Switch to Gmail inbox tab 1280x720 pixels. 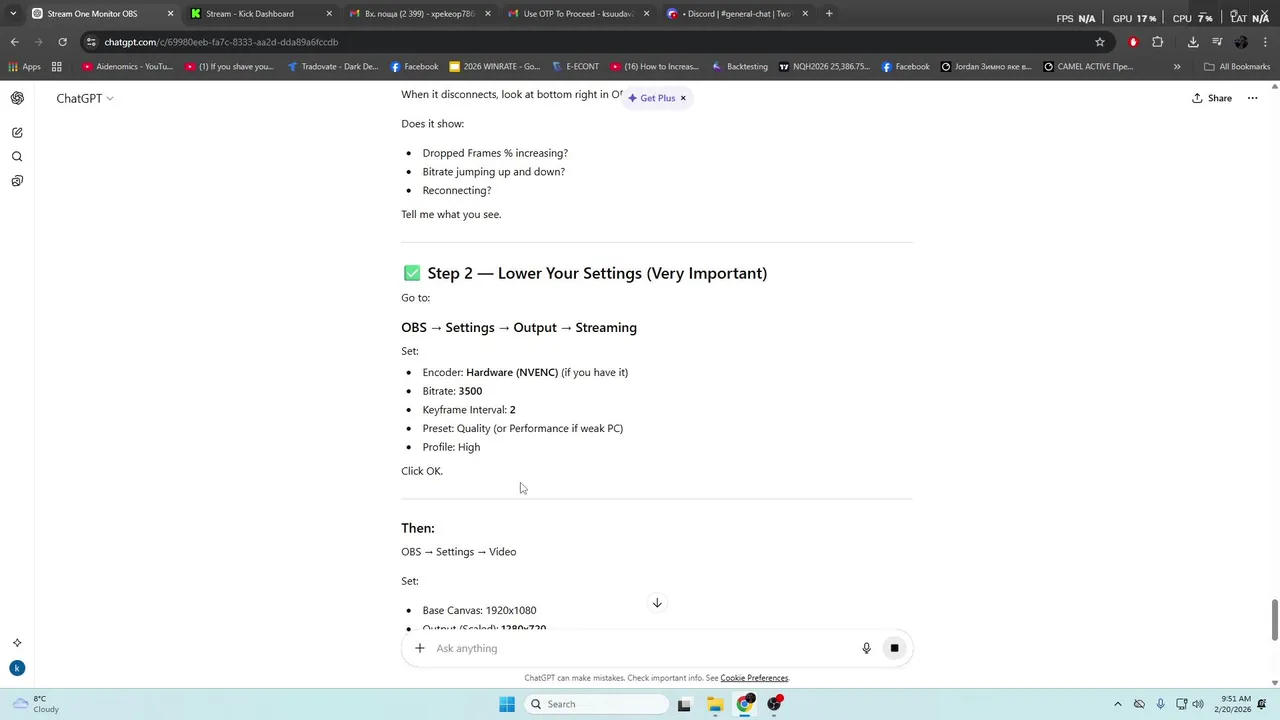click(x=419, y=14)
